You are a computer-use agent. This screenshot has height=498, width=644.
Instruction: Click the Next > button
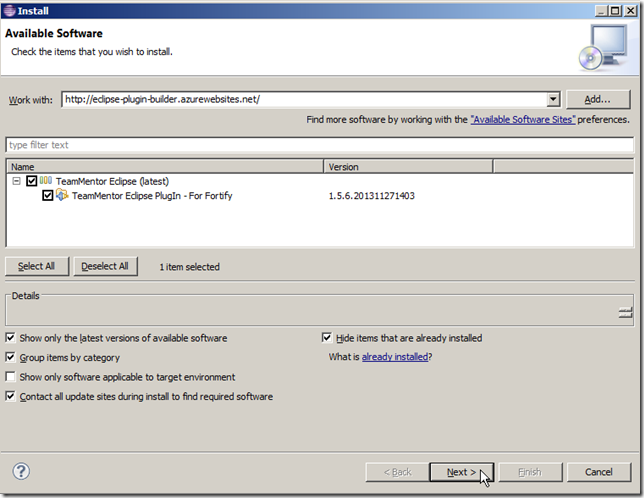(x=461, y=472)
